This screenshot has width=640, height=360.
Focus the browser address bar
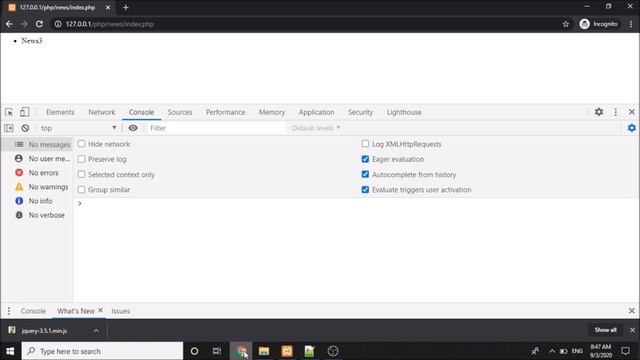click(306, 24)
